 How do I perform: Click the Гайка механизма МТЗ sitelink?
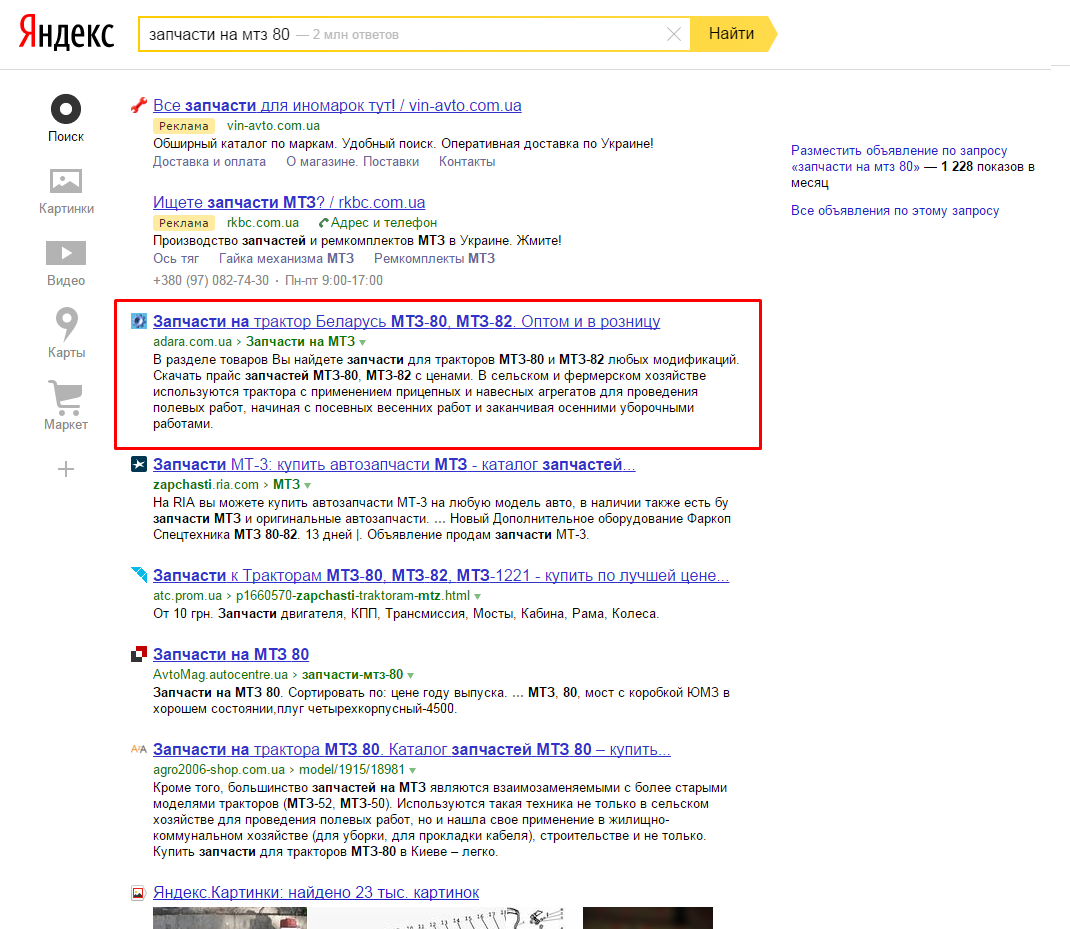287,259
